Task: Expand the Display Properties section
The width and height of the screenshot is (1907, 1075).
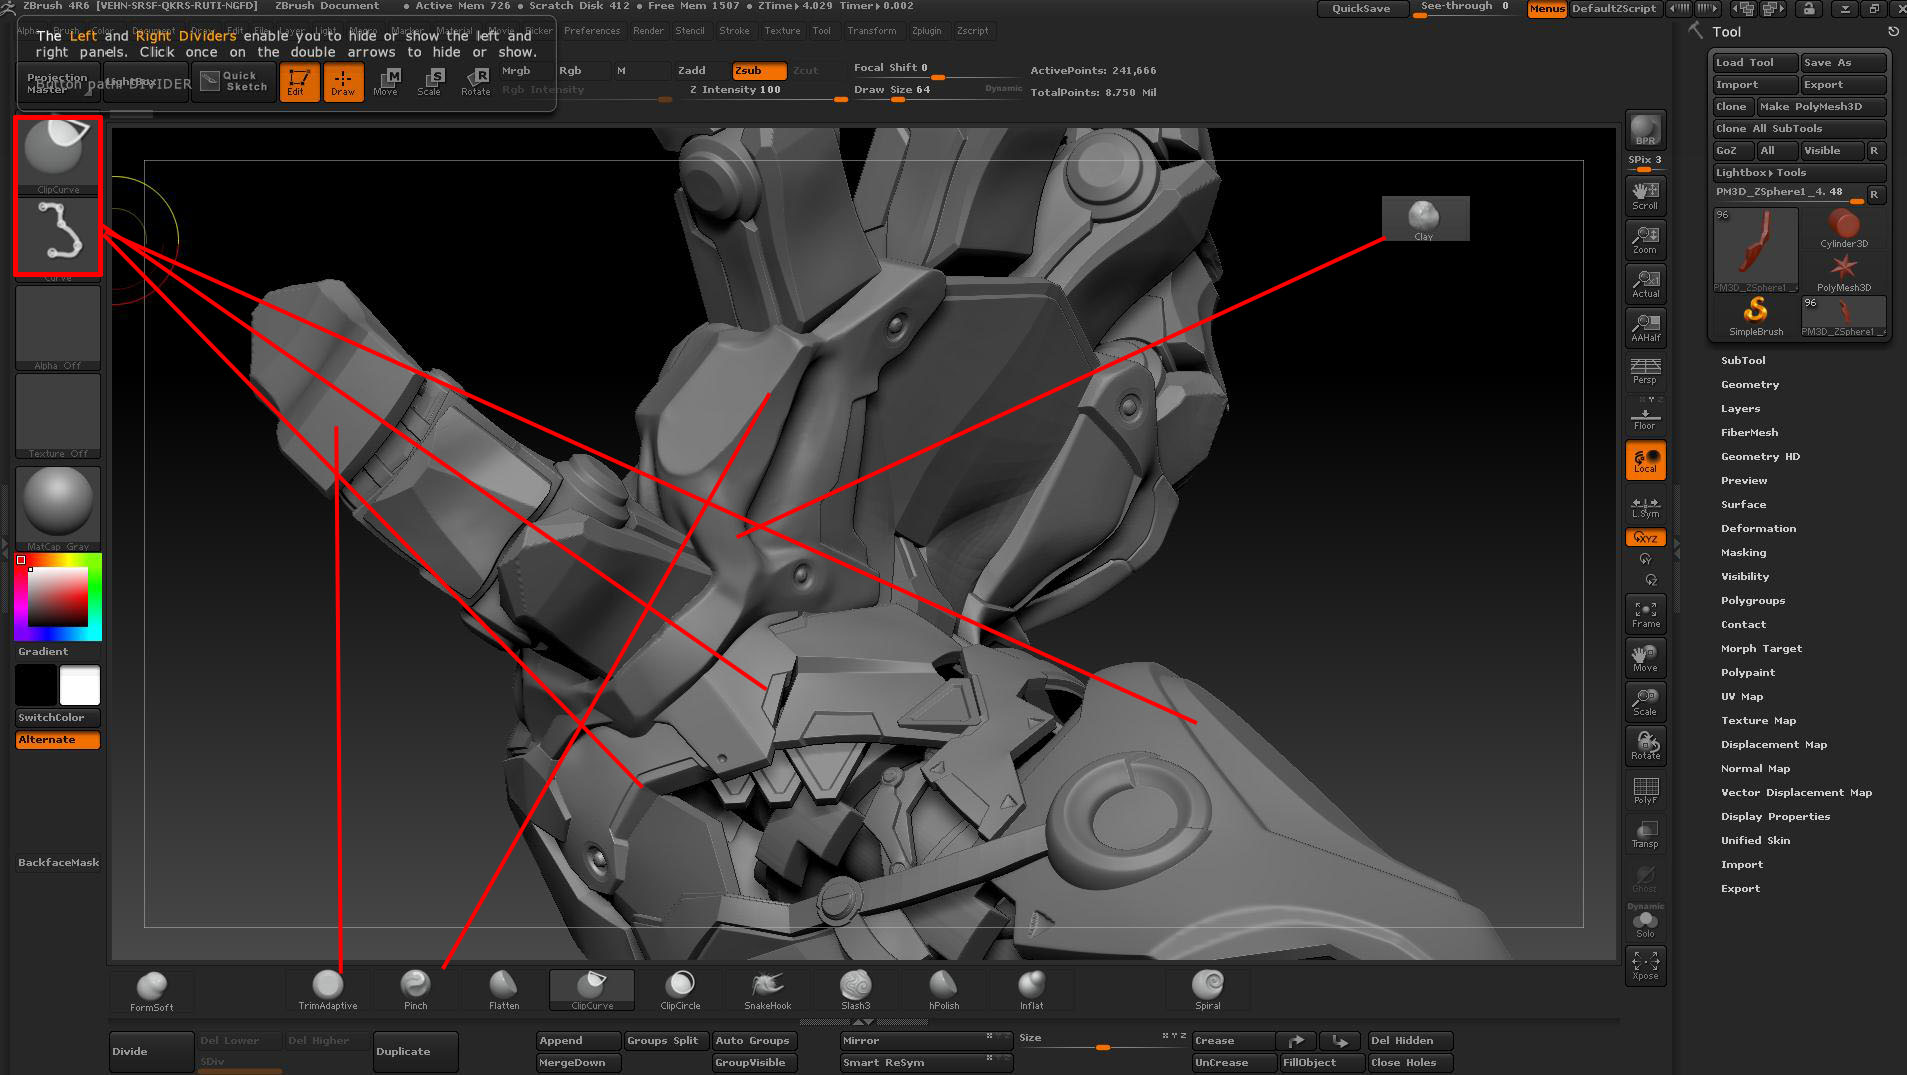Action: coord(1775,816)
